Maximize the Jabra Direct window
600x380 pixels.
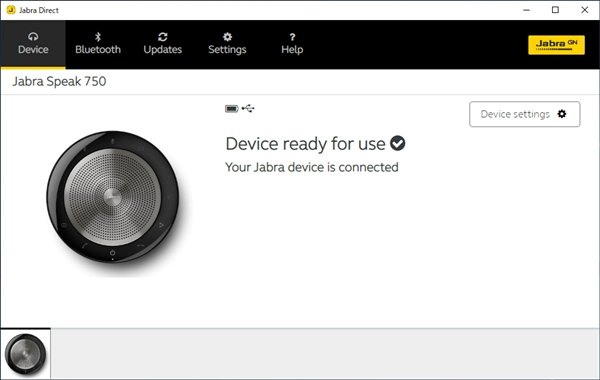(555, 10)
